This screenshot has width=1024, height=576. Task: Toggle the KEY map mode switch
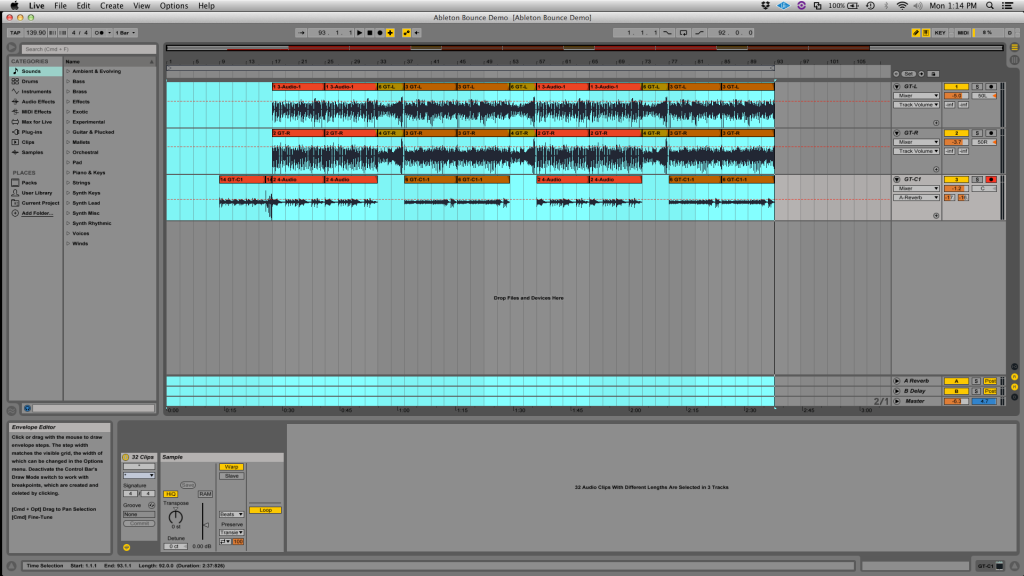(x=940, y=33)
